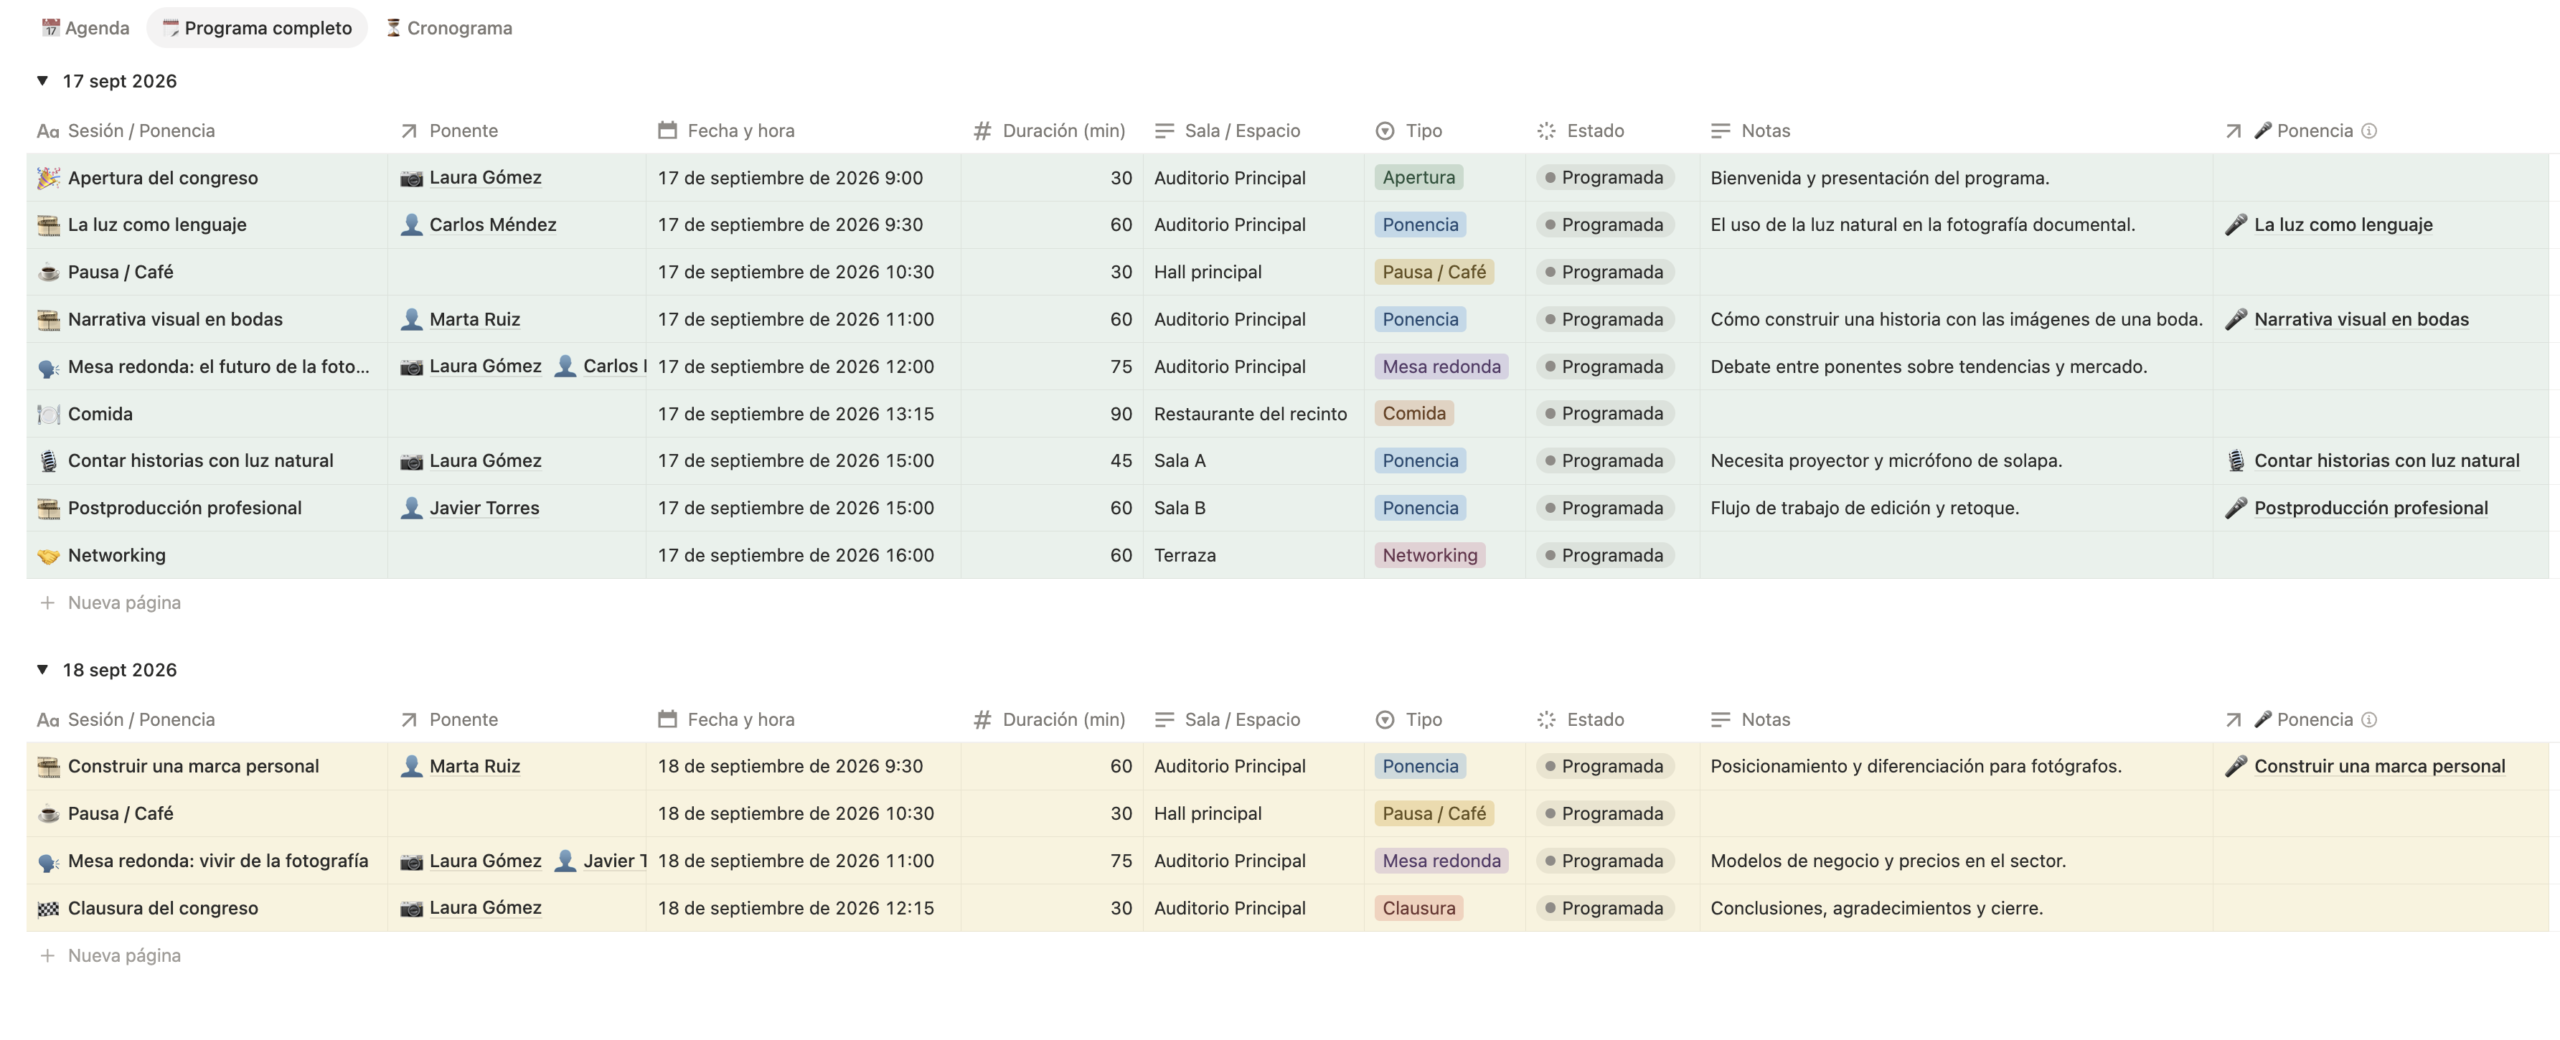Click the speech icon of Mesa redonda: el futuro row
This screenshot has width=2560, height=1040.
48,368
